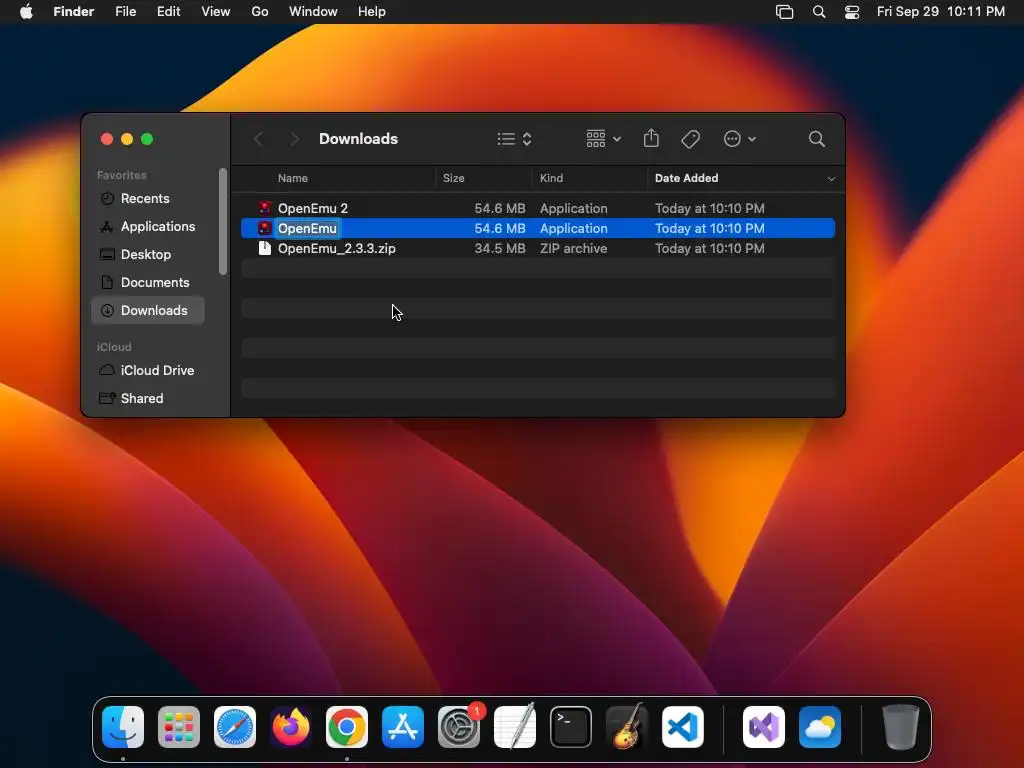Open the Apple menu

26,12
